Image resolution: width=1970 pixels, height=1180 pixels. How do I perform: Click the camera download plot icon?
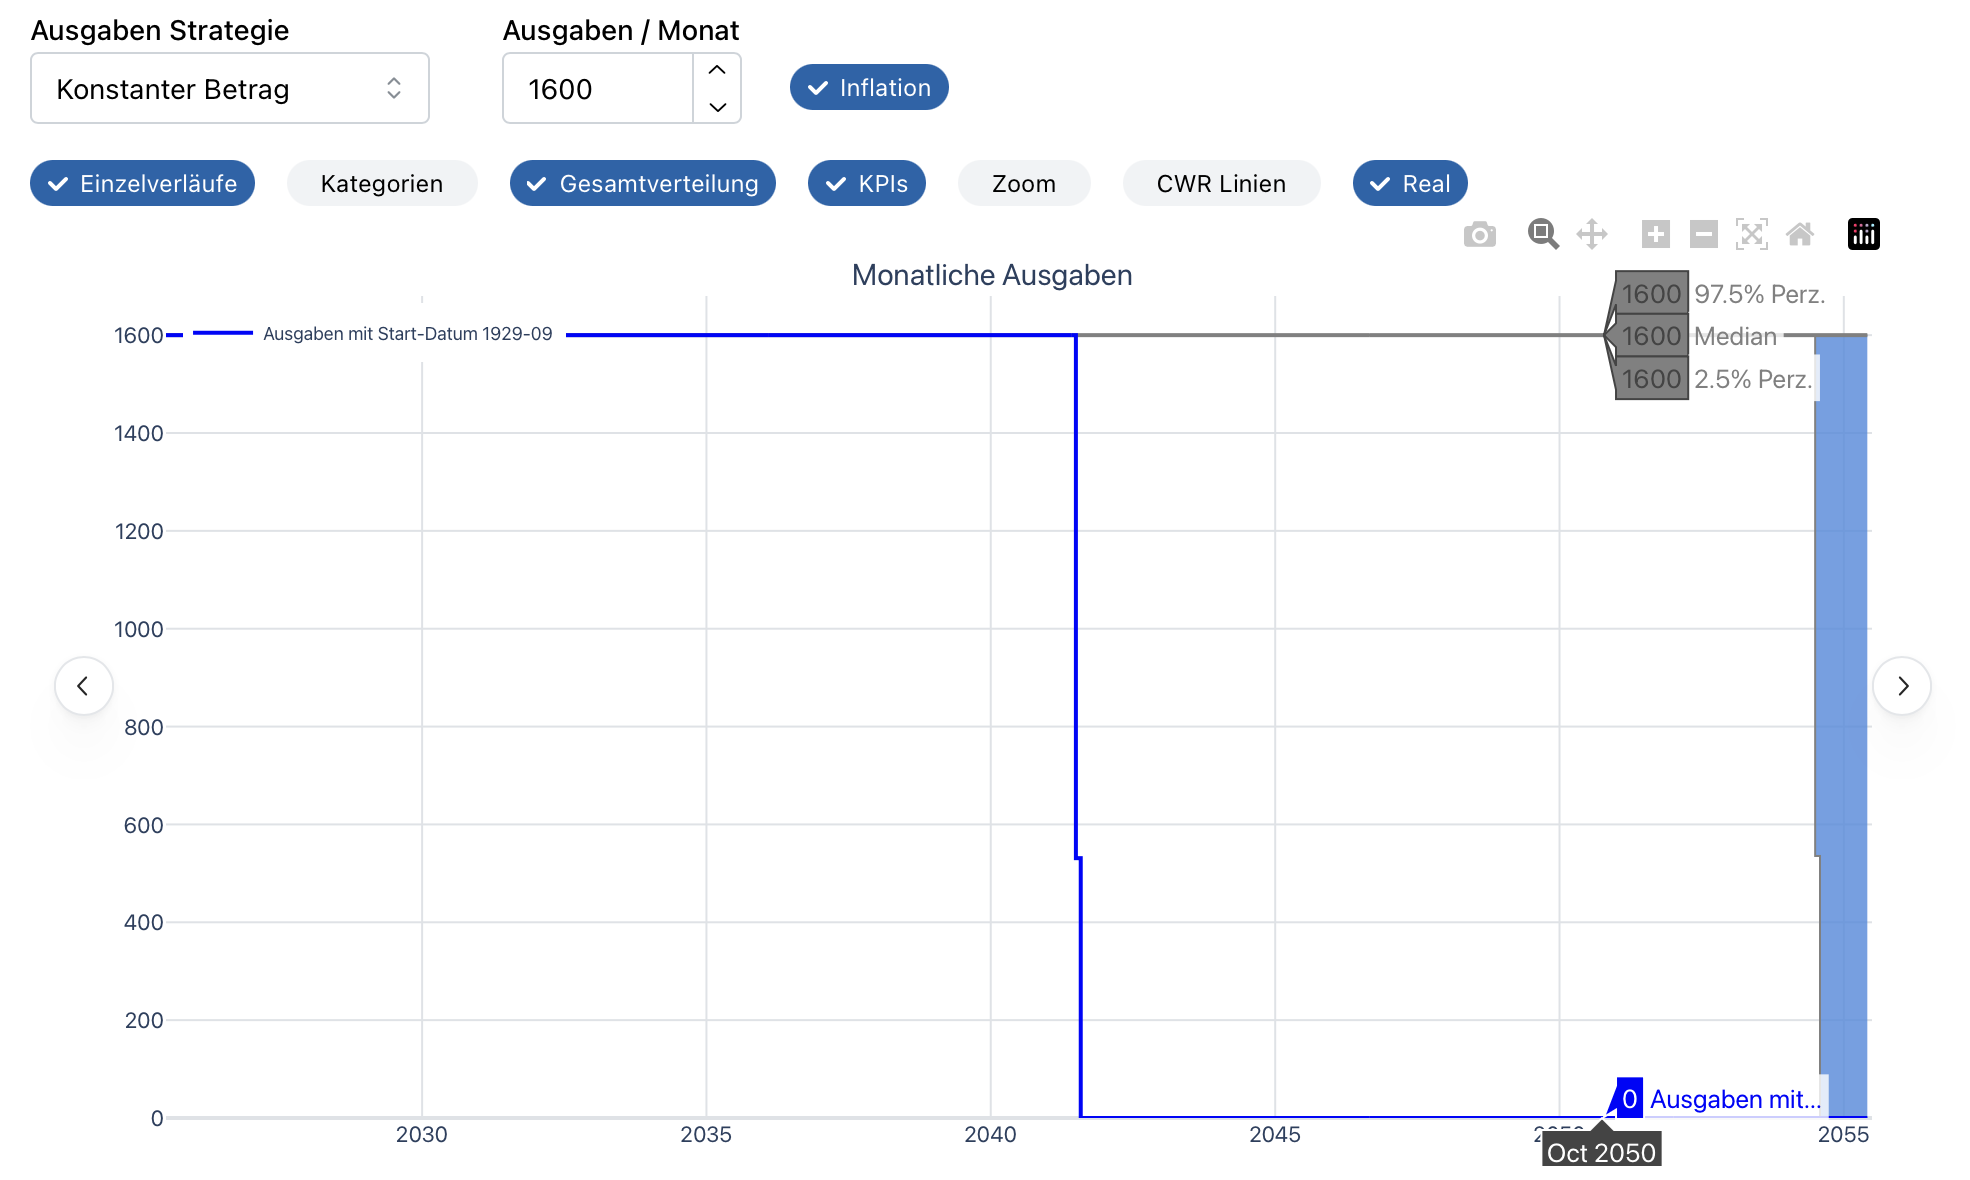point(1479,234)
